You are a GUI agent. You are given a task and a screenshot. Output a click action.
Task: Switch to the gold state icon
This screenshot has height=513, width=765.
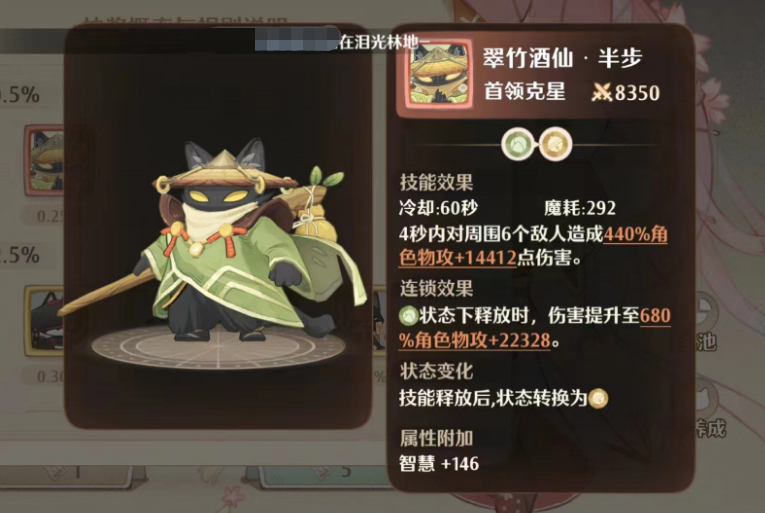[555, 144]
